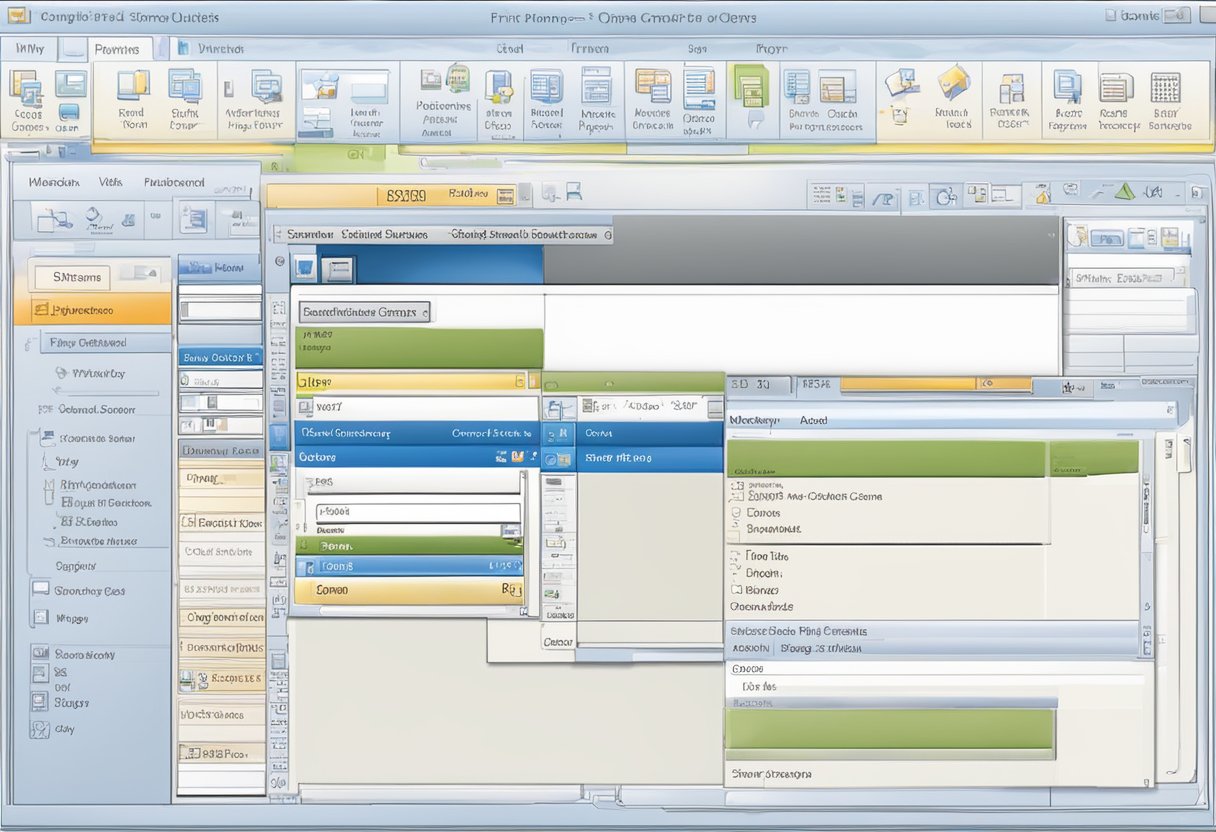This screenshot has width=1216, height=832.
Task: Select the Accord tab in the right-side panel
Action: (813, 420)
